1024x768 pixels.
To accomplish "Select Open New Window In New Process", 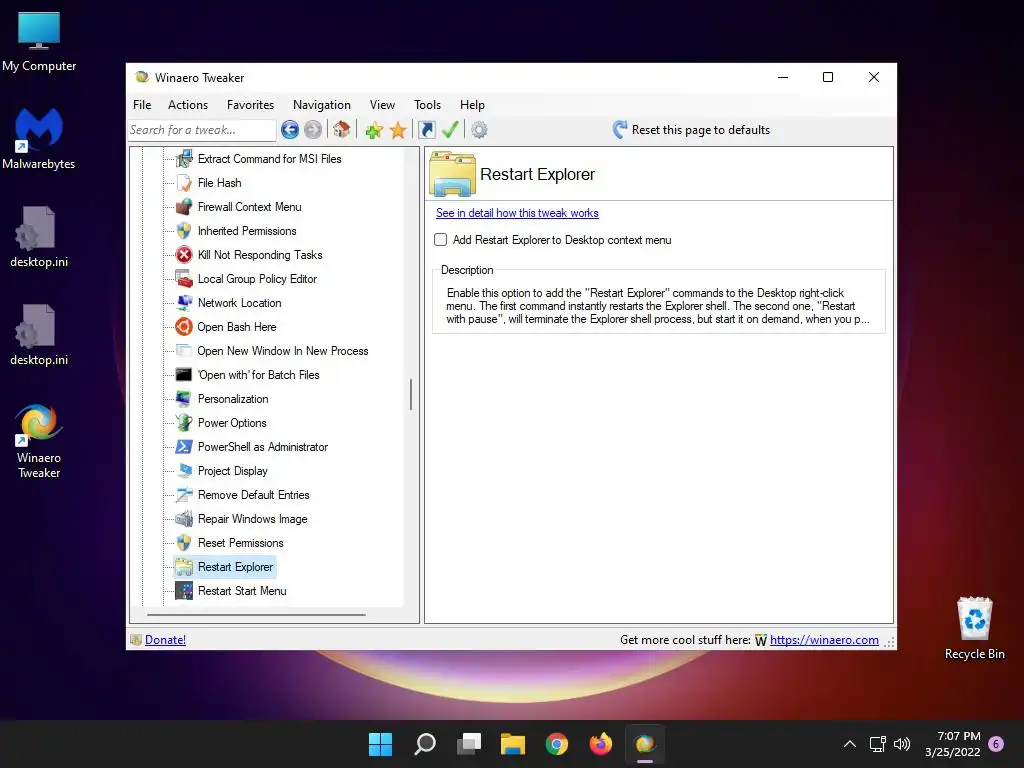I will click(283, 351).
